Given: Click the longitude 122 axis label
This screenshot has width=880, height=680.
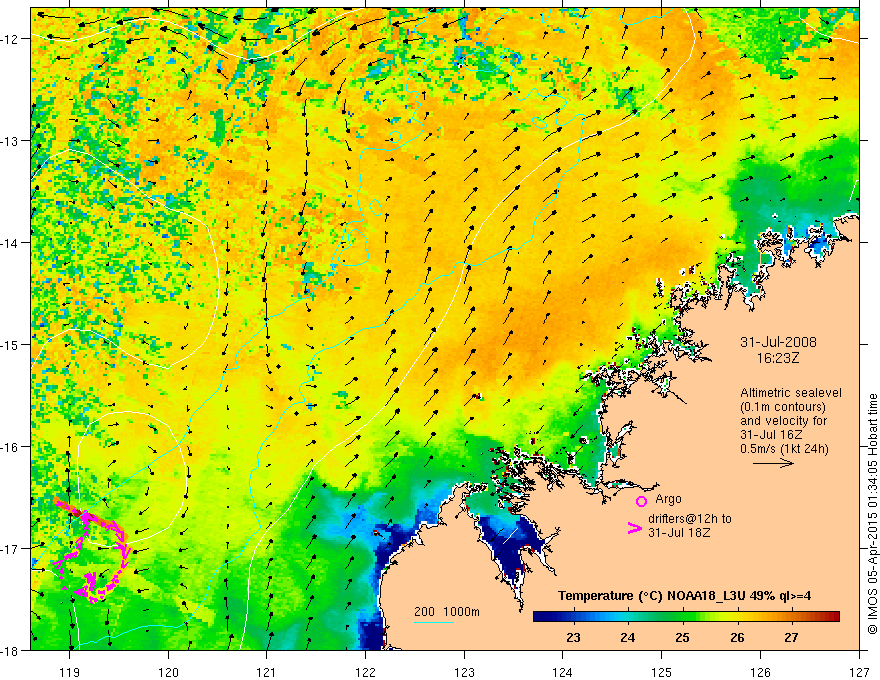Looking at the screenshot, I should (365, 672).
